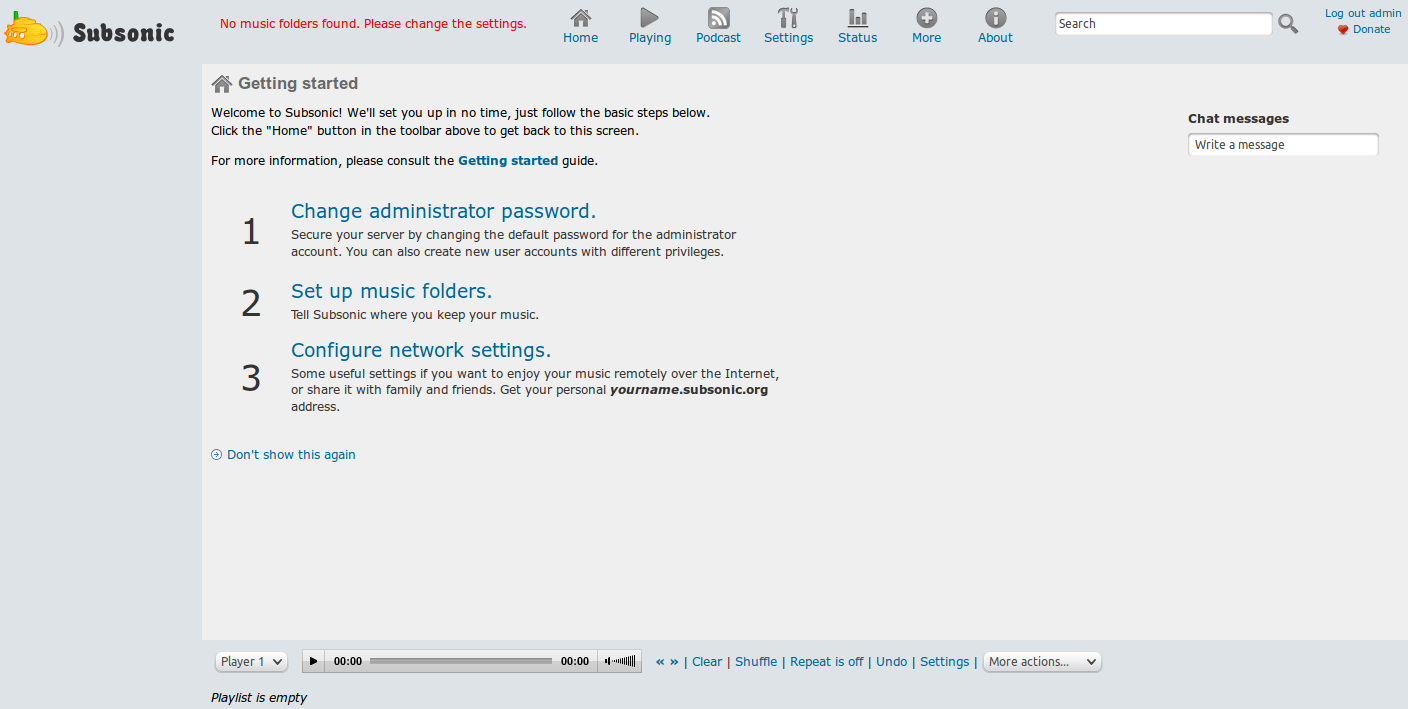Open the Playing view icon
The image size is (1408, 709).
pos(650,17)
